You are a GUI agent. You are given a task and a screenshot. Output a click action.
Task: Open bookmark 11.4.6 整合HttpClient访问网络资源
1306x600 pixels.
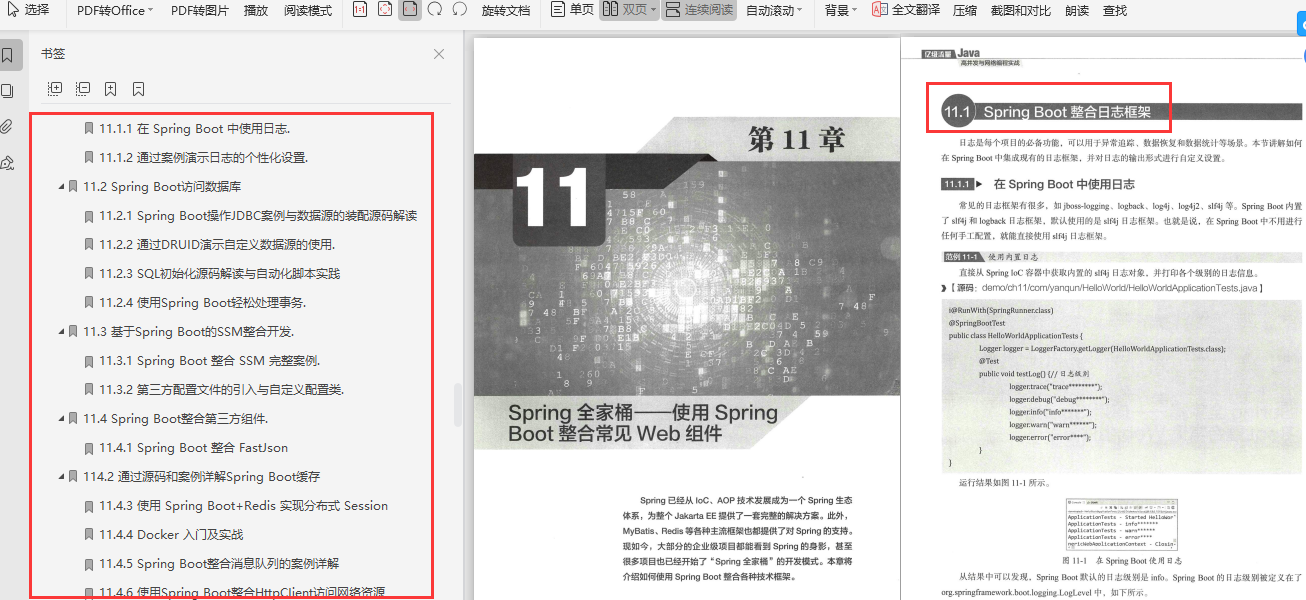[x=241, y=592]
